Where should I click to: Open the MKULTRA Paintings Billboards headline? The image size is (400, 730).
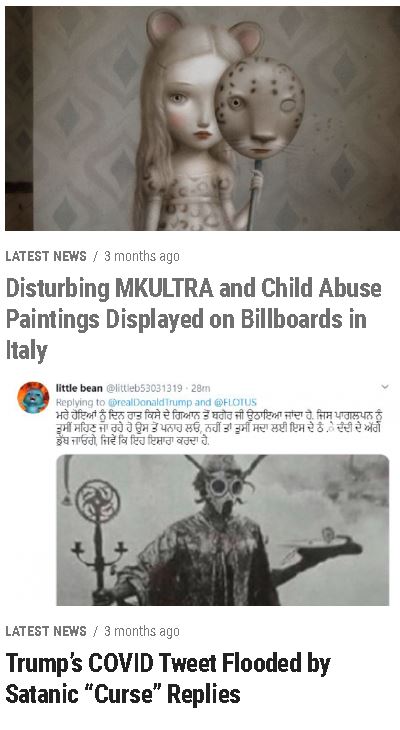[x=193, y=319]
